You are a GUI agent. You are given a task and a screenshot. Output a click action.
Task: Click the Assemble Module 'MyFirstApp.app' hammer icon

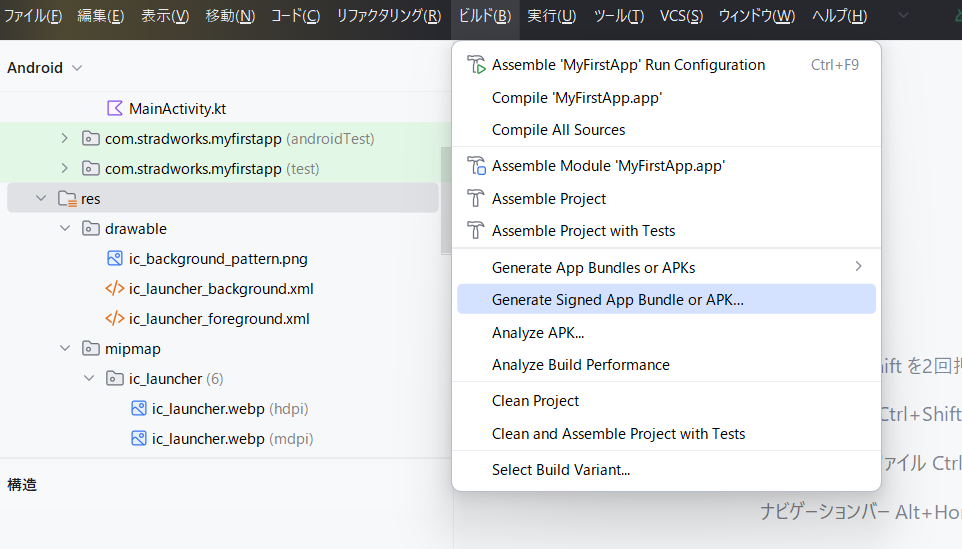(475, 166)
